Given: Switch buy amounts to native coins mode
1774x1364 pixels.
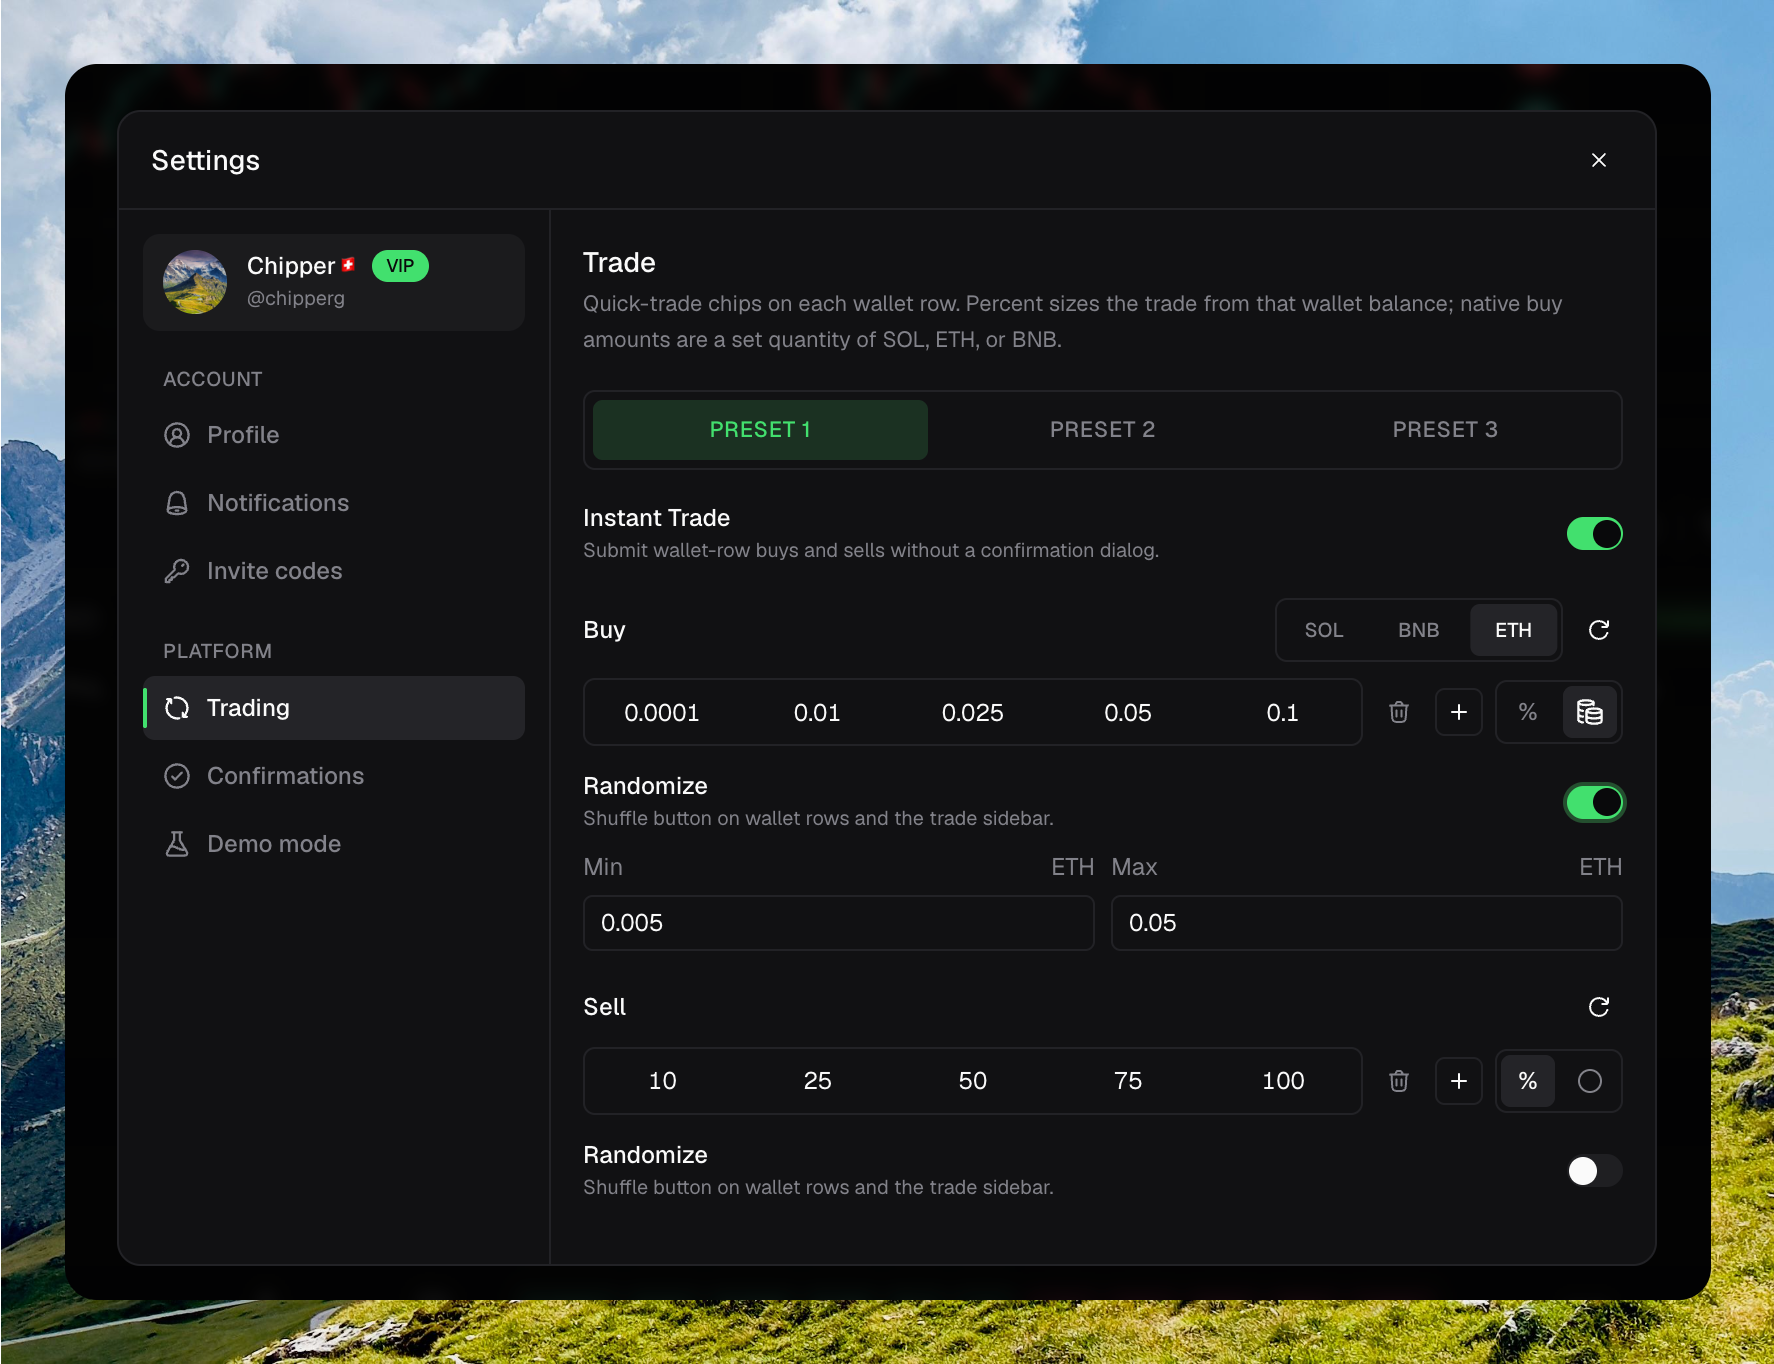Looking at the screenshot, I should click(x=1589, y=712).
